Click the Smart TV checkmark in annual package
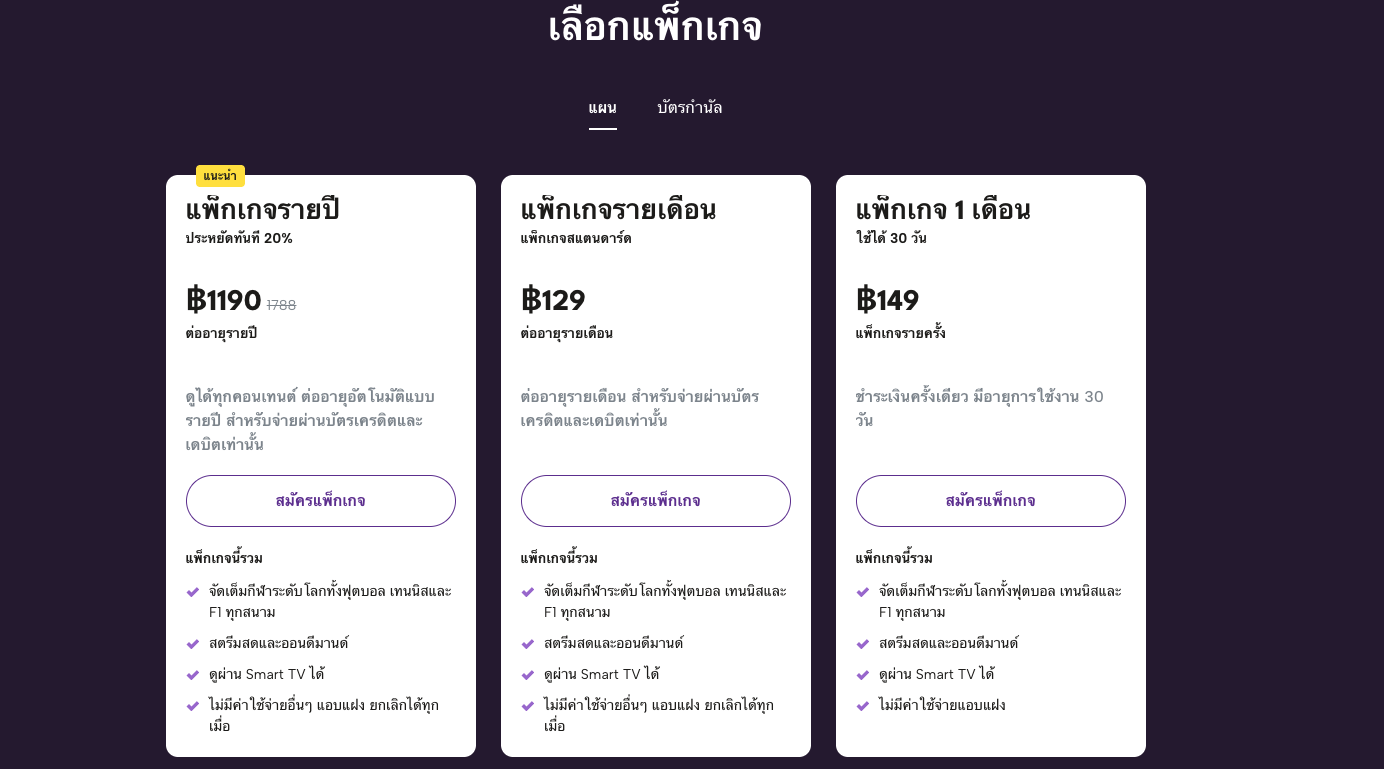The height and width of the screenshot is (769, 1384). tap(193, 675)
